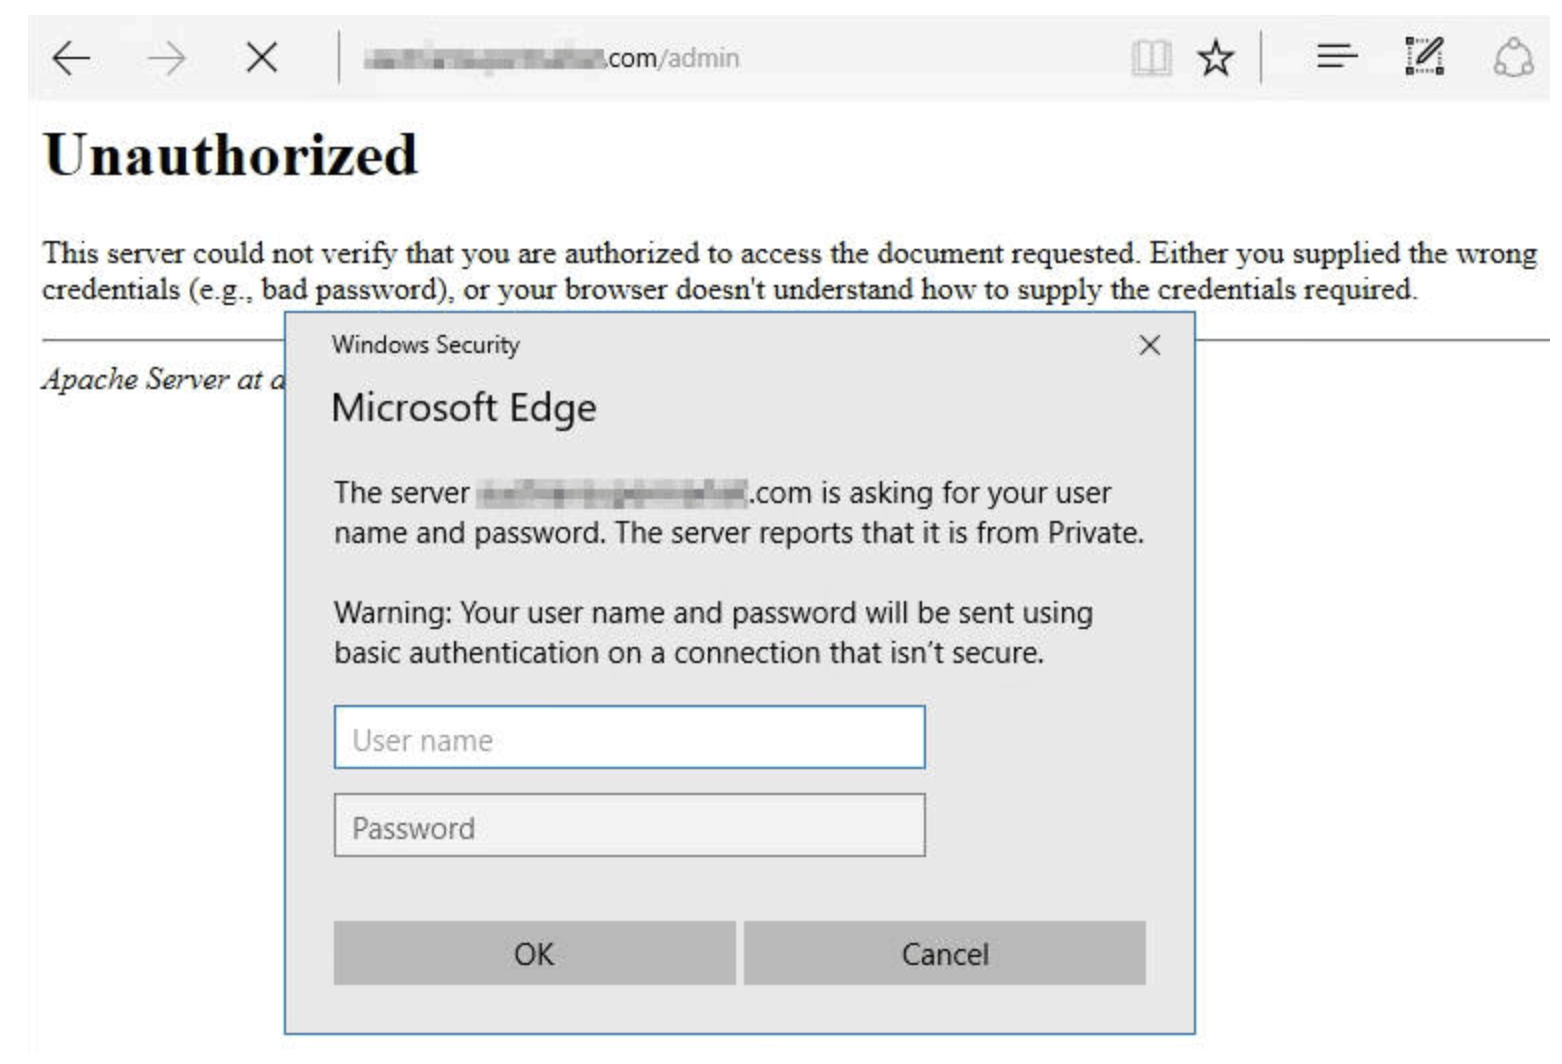Focus the User name field

pyautogui.click(x=629, y=738)
